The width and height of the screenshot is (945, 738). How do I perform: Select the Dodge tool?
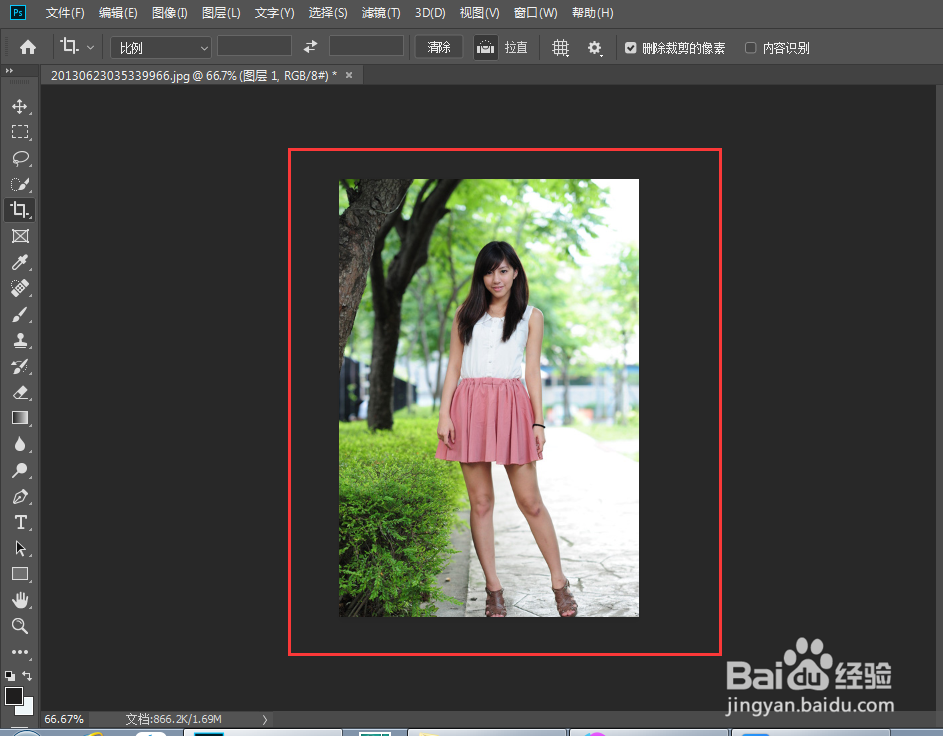tap(20, 471)
